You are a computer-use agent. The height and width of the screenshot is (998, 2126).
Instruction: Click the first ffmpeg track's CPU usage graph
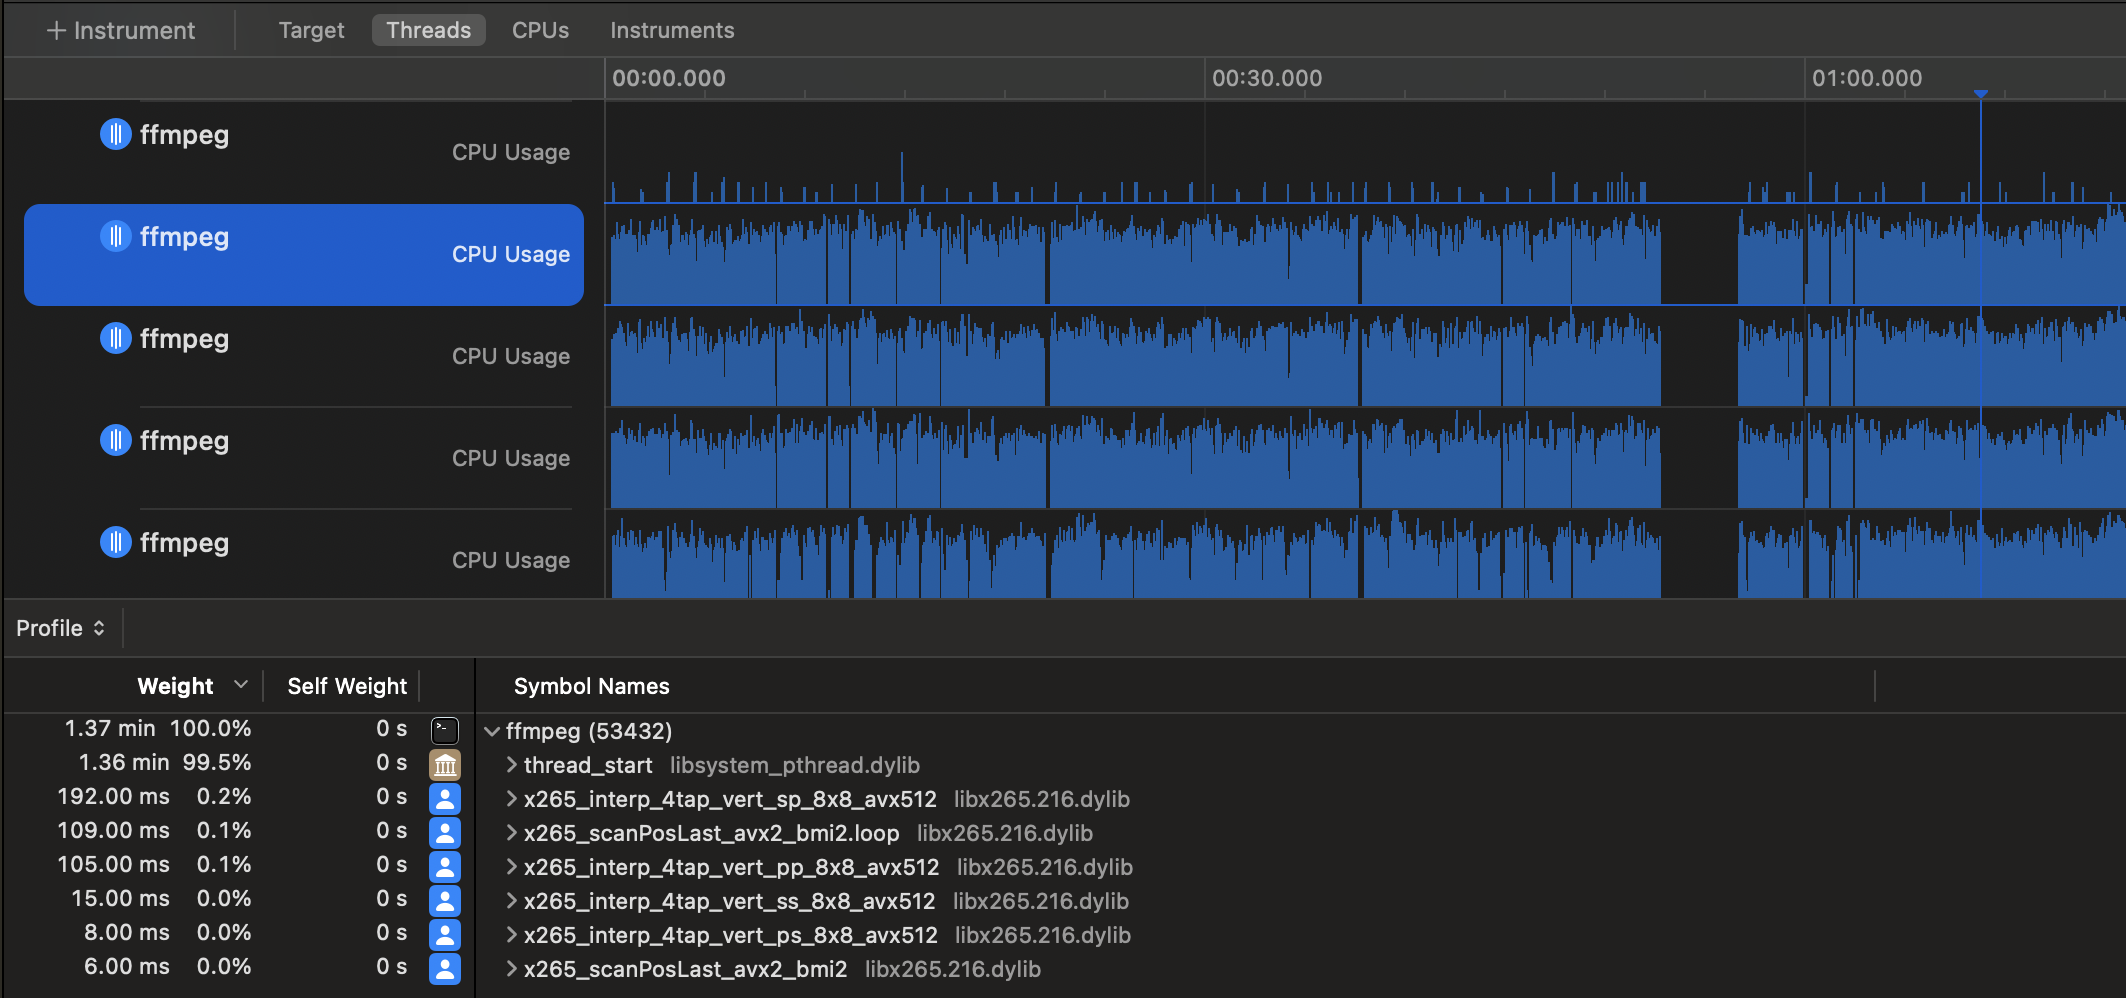[x=1365, y=152]
